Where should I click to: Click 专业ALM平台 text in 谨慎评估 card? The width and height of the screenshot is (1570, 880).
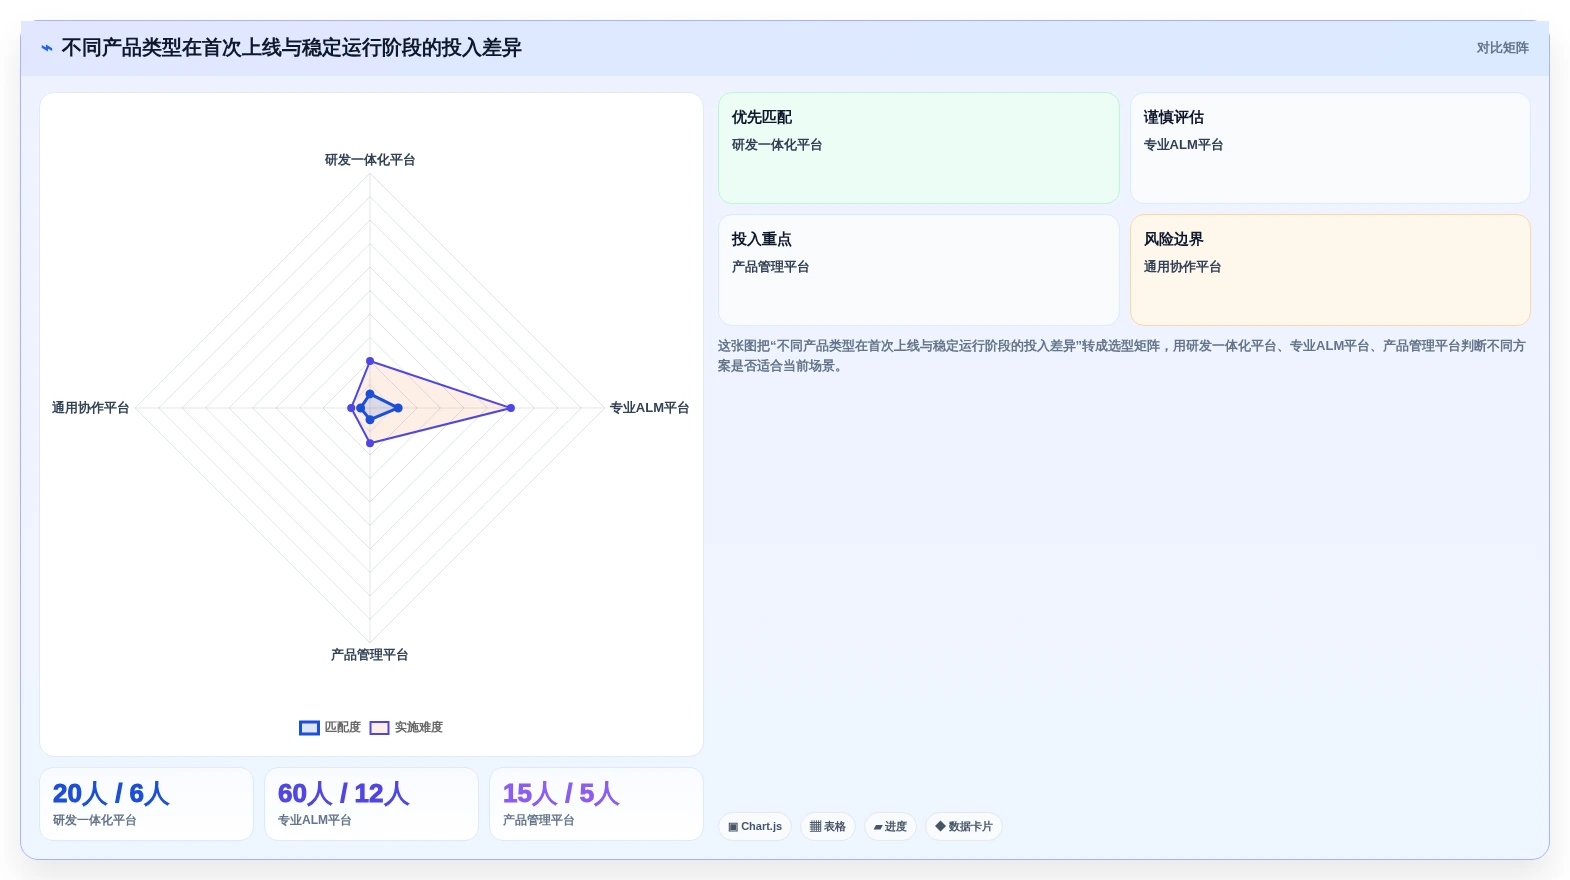[1183, 145]
